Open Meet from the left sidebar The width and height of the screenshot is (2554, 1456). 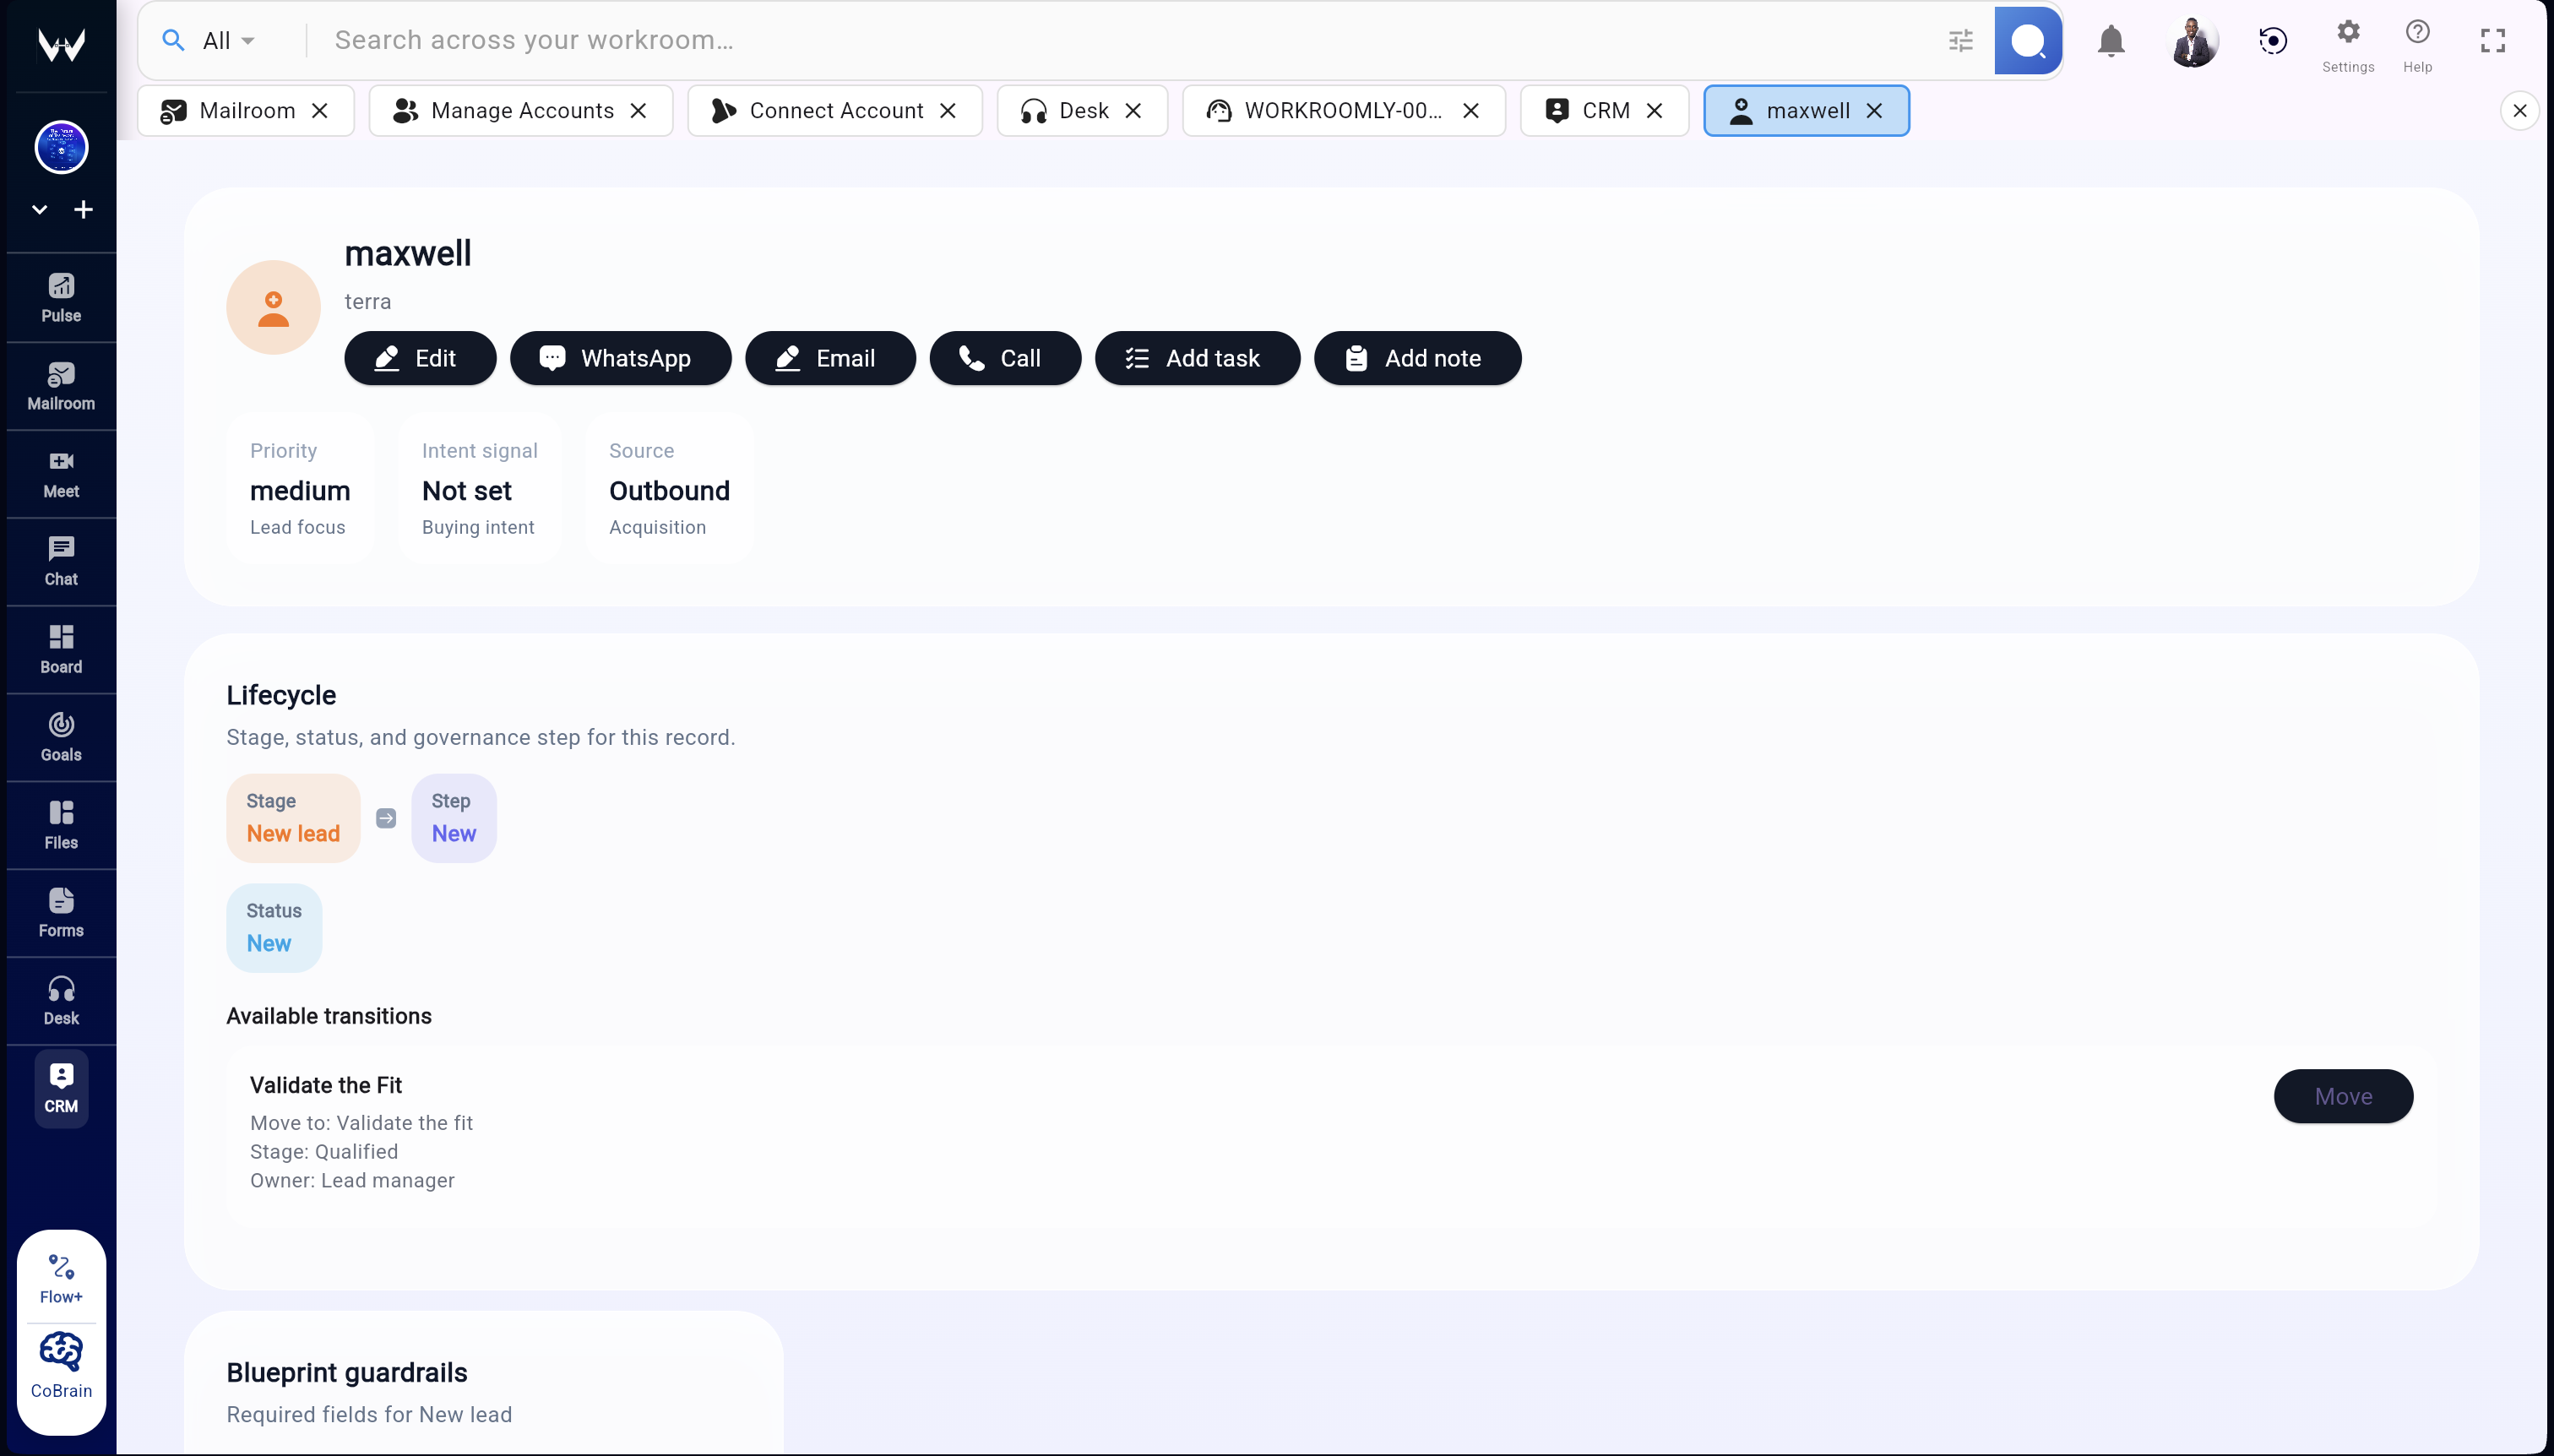(60, 473)
